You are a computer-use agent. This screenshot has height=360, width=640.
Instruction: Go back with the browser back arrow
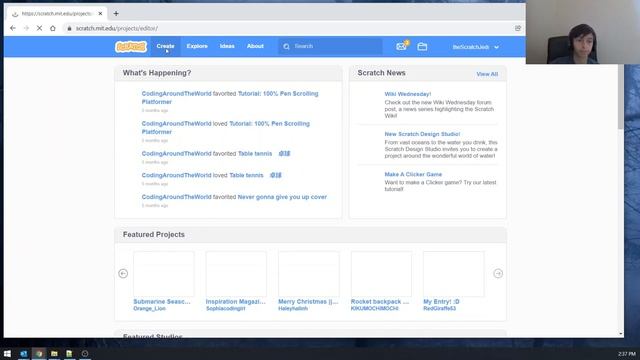tap(13, 28)
